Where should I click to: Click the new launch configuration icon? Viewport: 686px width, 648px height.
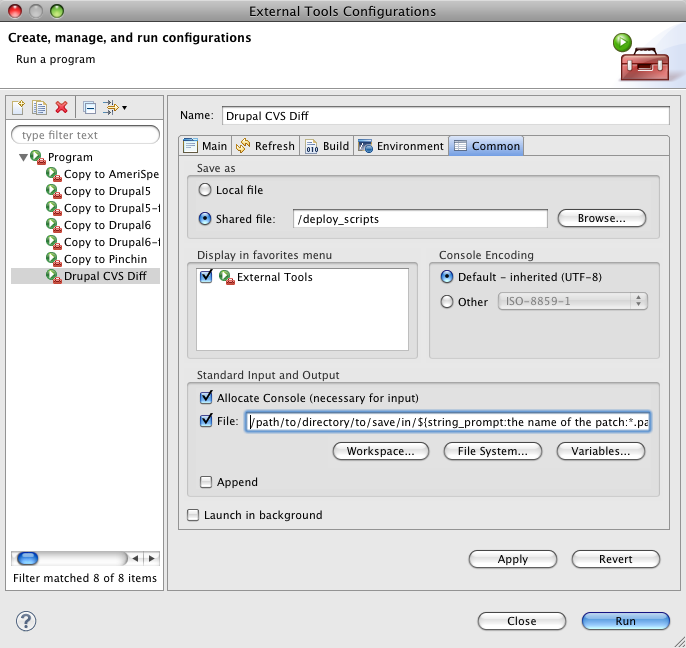(19, 107)
